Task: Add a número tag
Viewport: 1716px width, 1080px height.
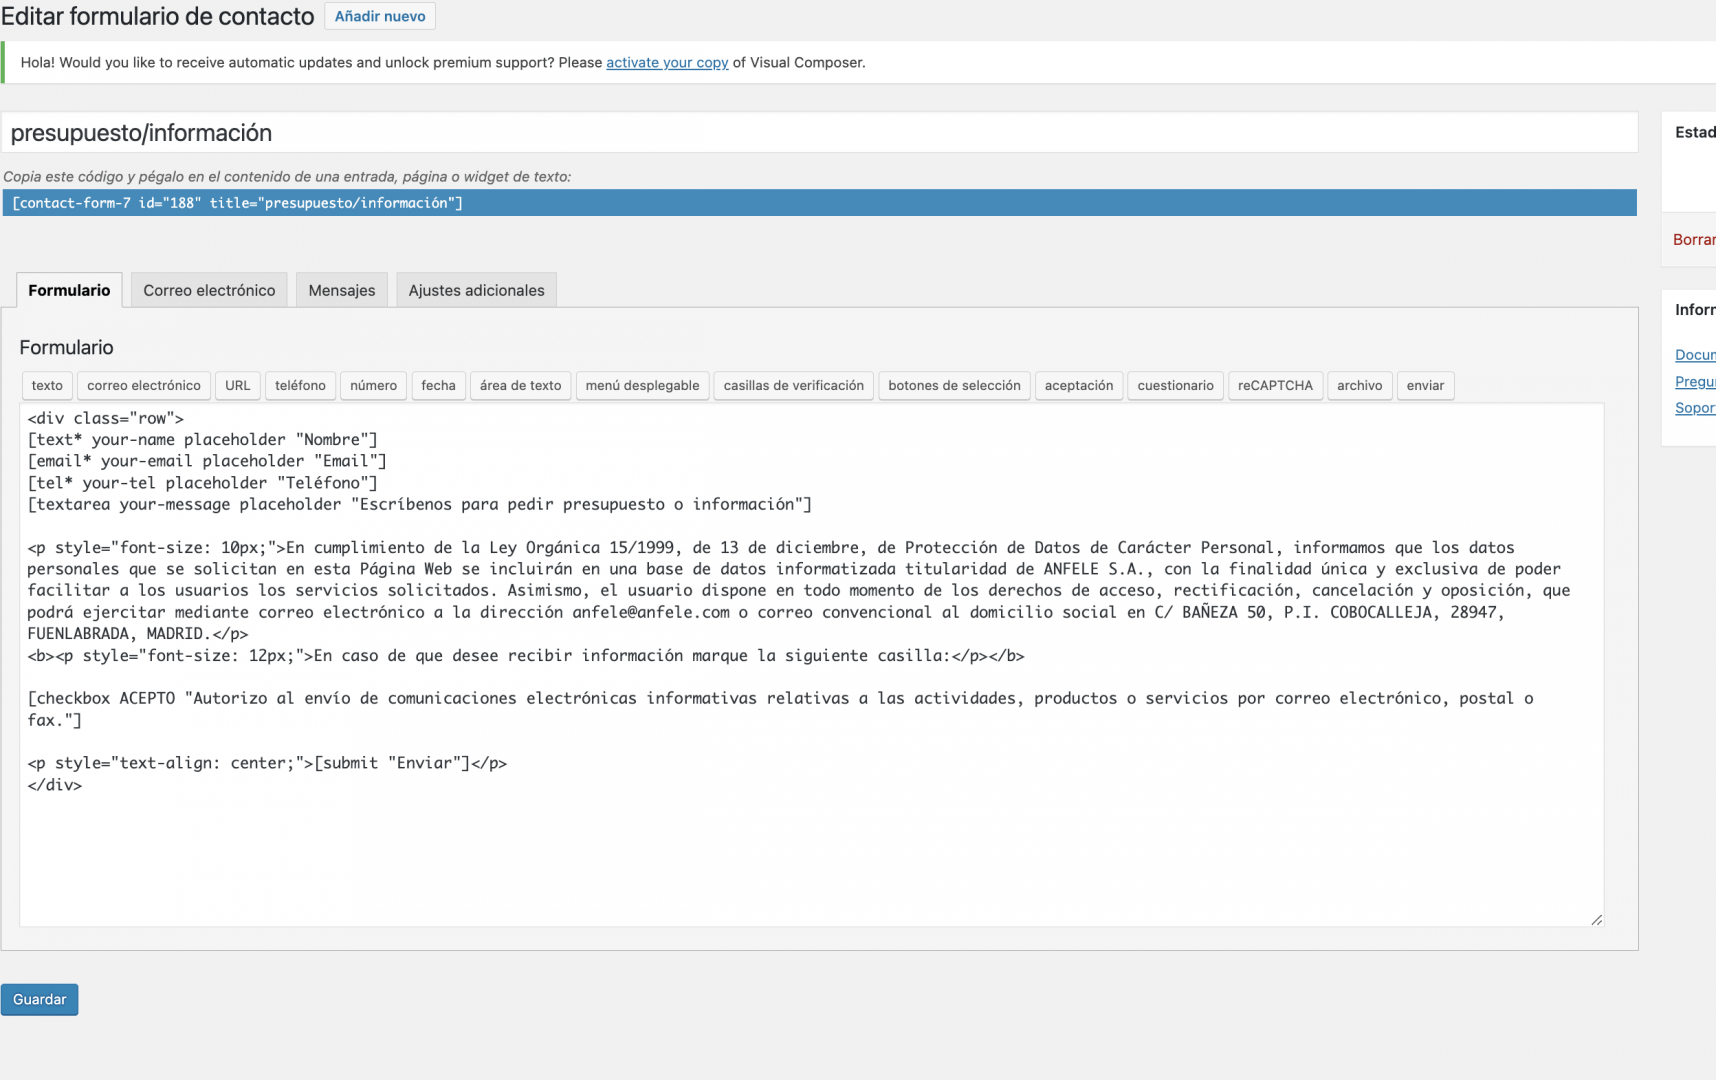Action: coord(373,385)
